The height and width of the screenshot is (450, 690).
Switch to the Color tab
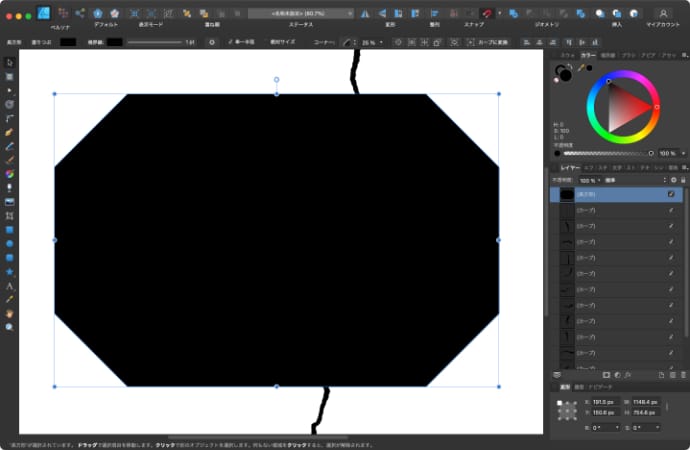[588, 55]
